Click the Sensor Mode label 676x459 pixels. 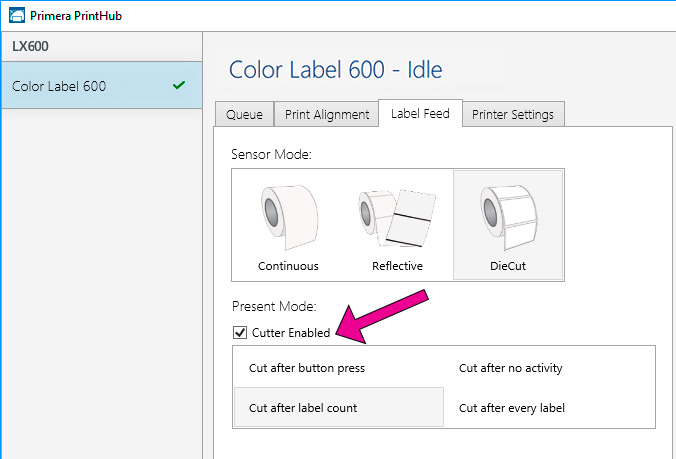pos(271,154)
